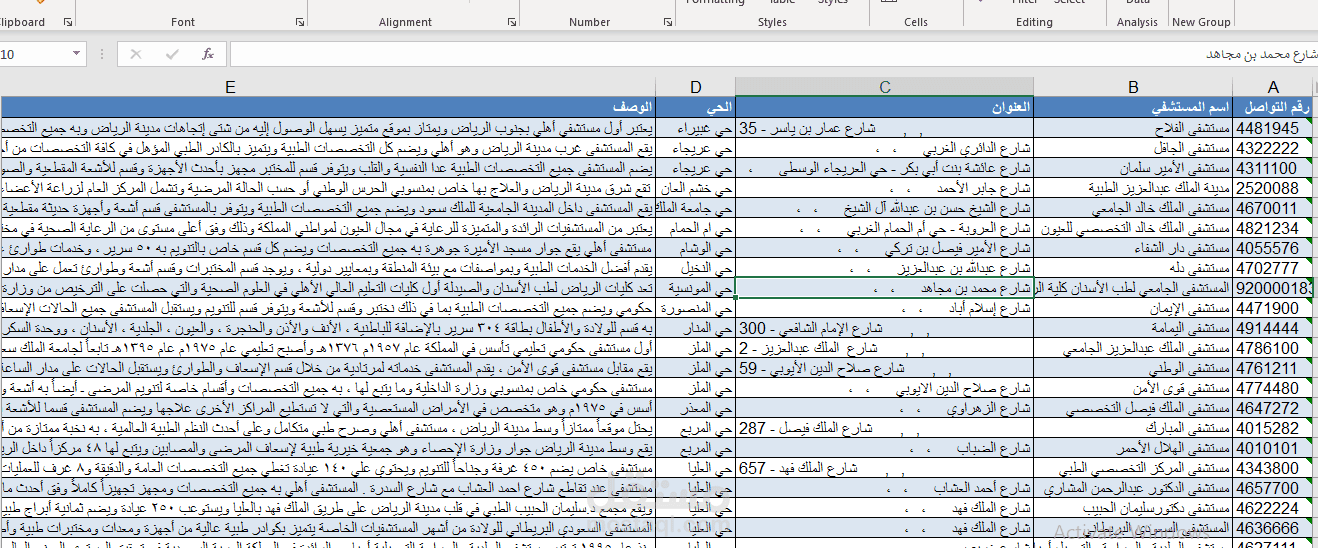Screen dimensions: 1318x548
Task: Select cell with number 4322222
Action: [1272, 148]
